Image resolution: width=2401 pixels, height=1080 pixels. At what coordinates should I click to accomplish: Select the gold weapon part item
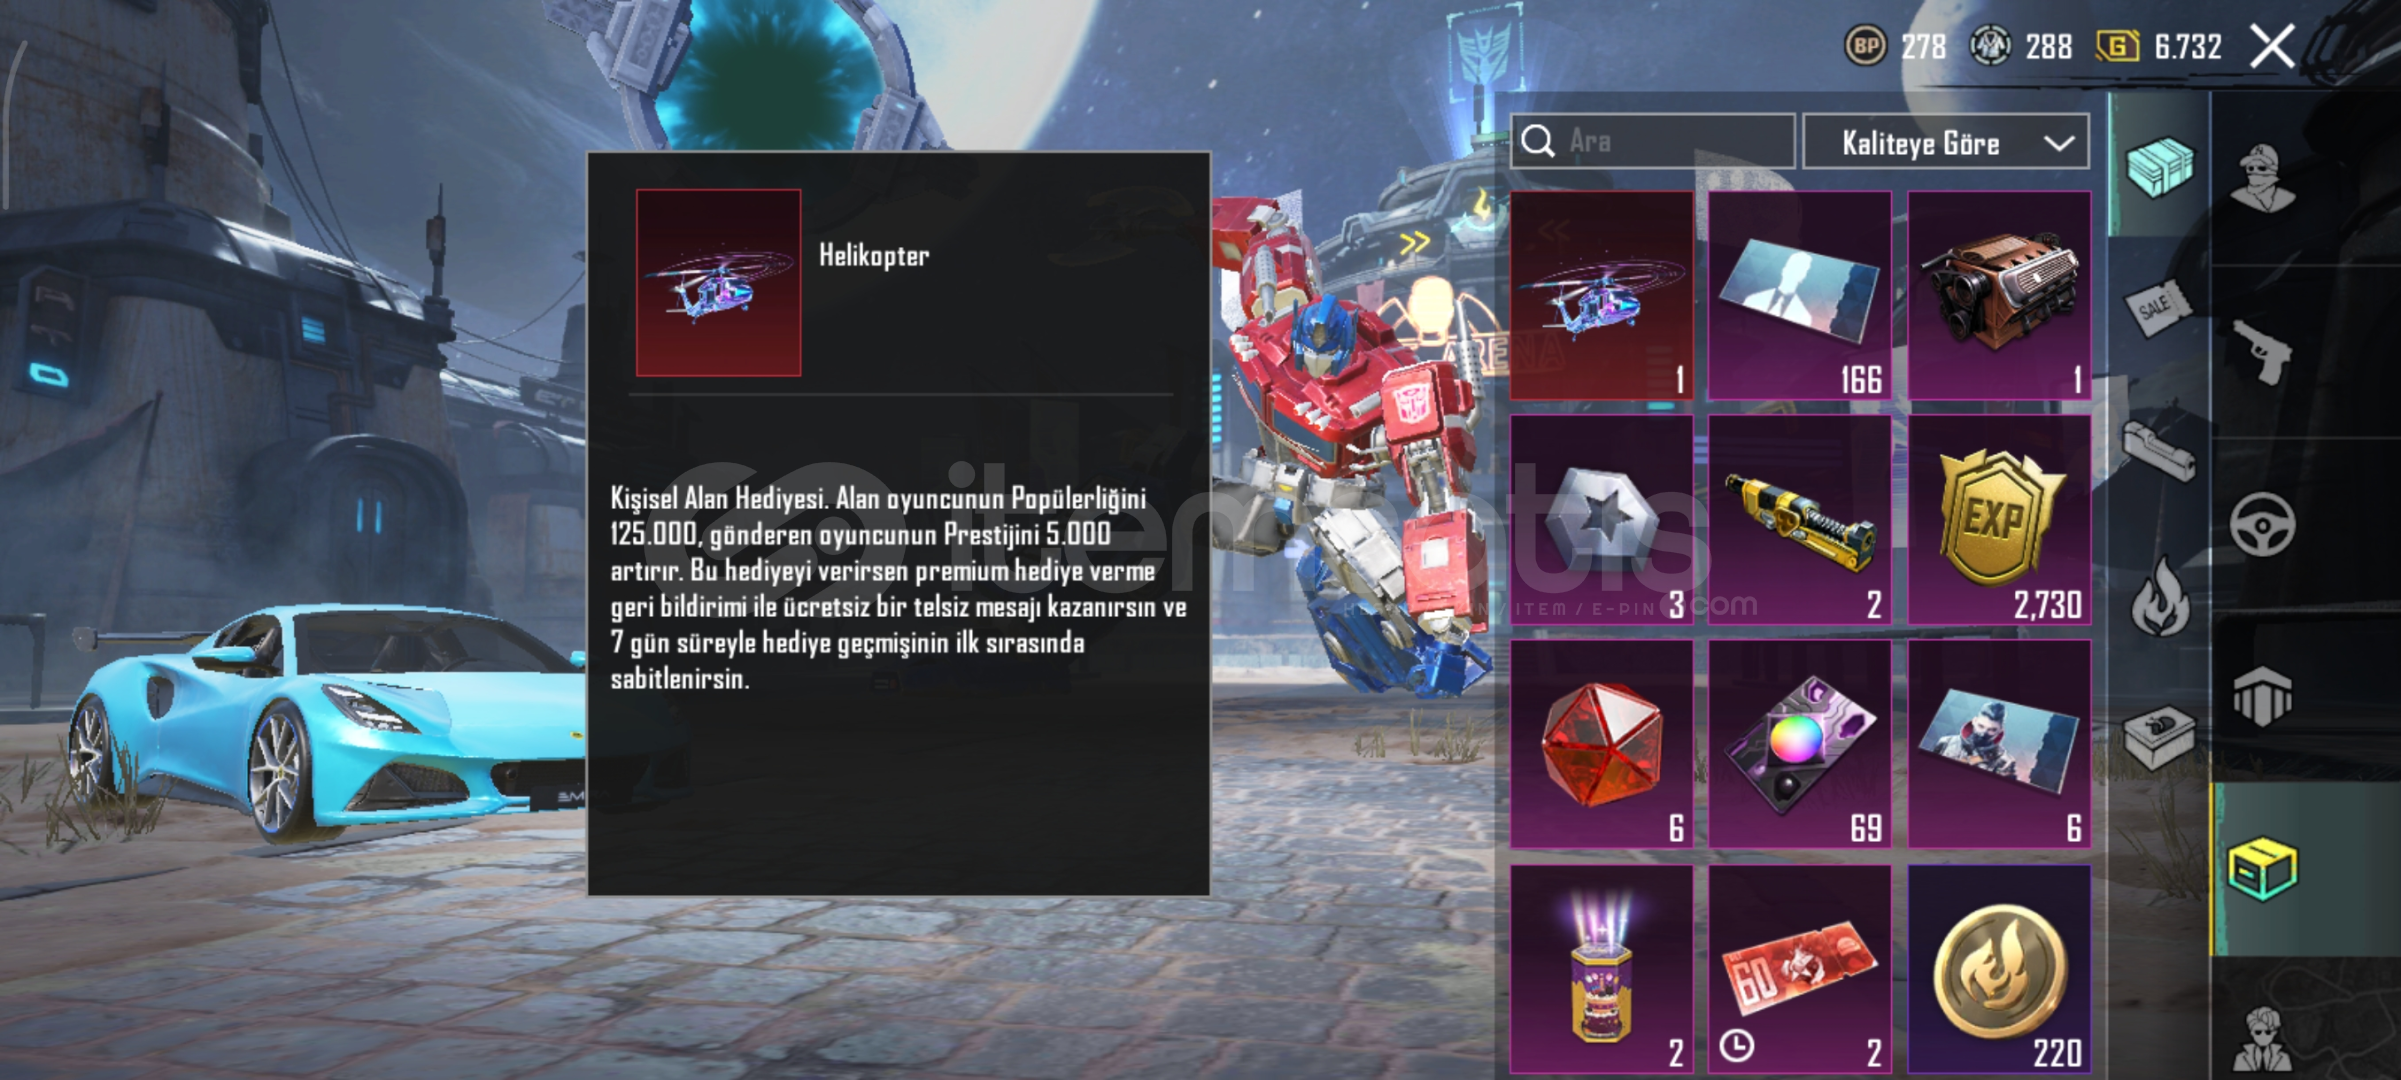point(1800,520)
